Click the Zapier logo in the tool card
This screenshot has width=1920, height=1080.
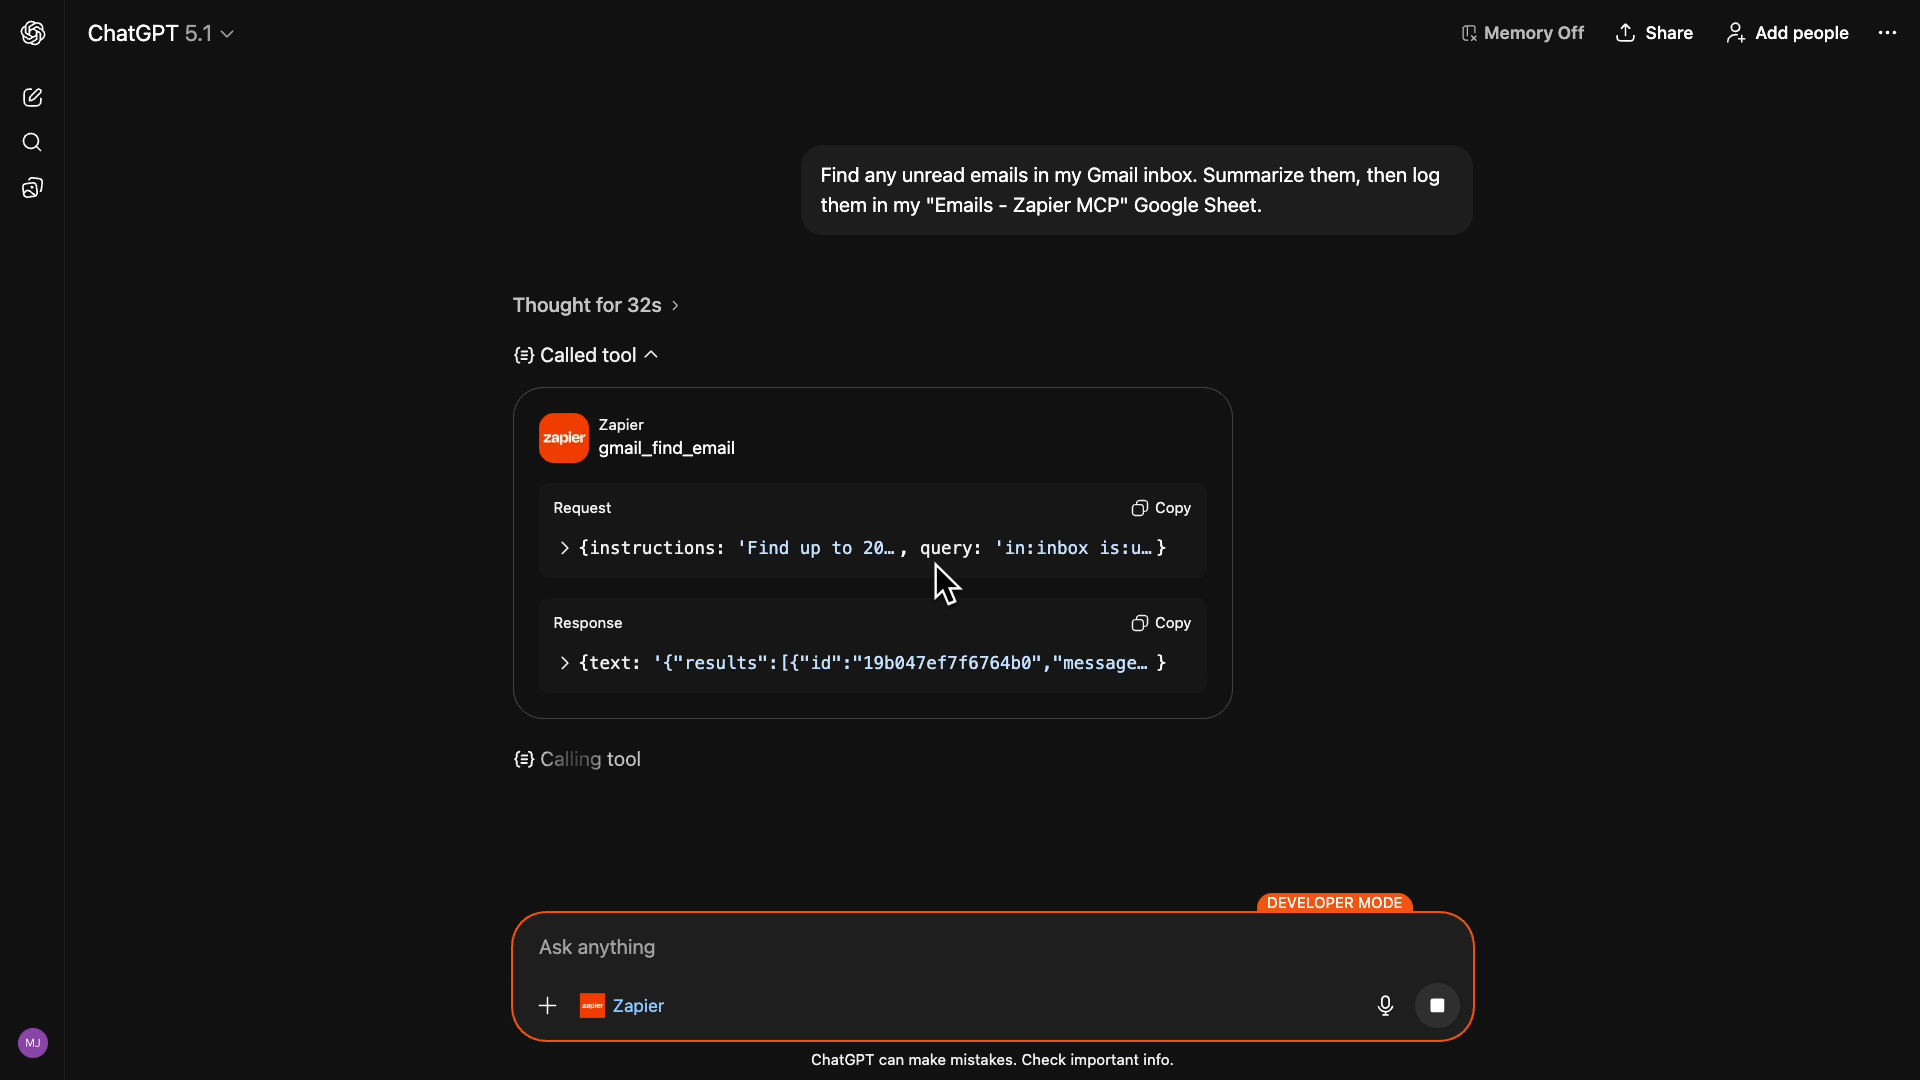[564, 438]
